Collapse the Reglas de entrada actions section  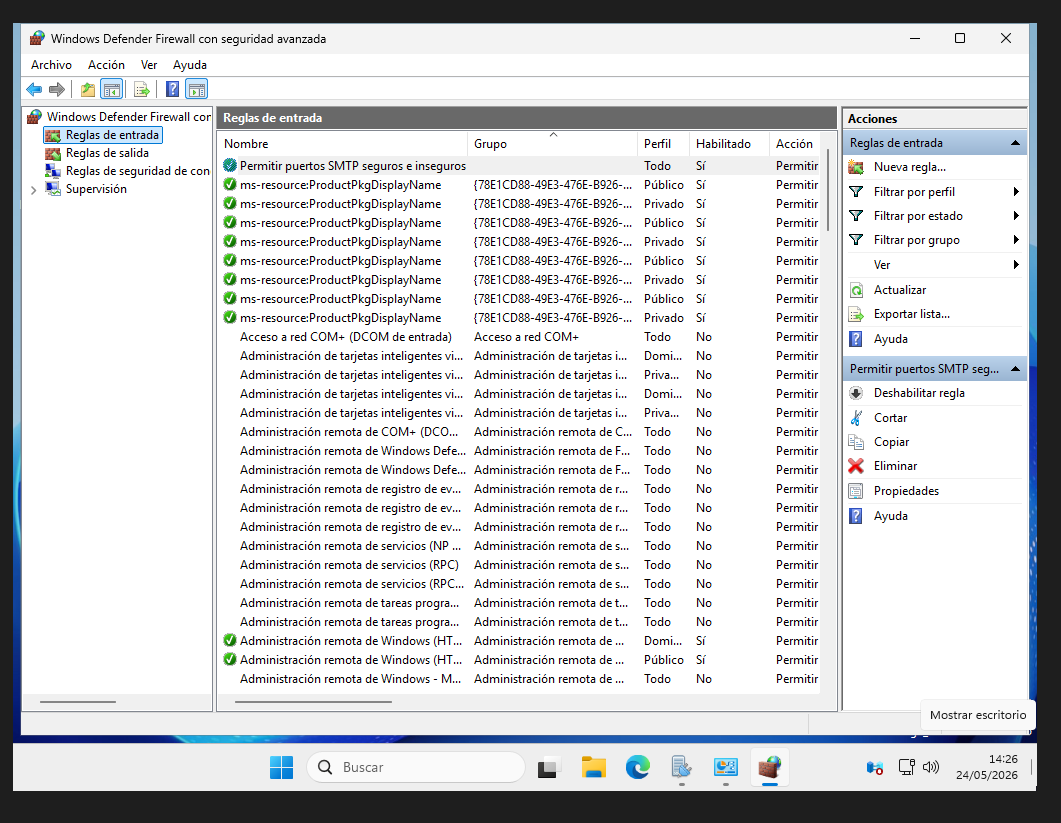(1015, 143)
